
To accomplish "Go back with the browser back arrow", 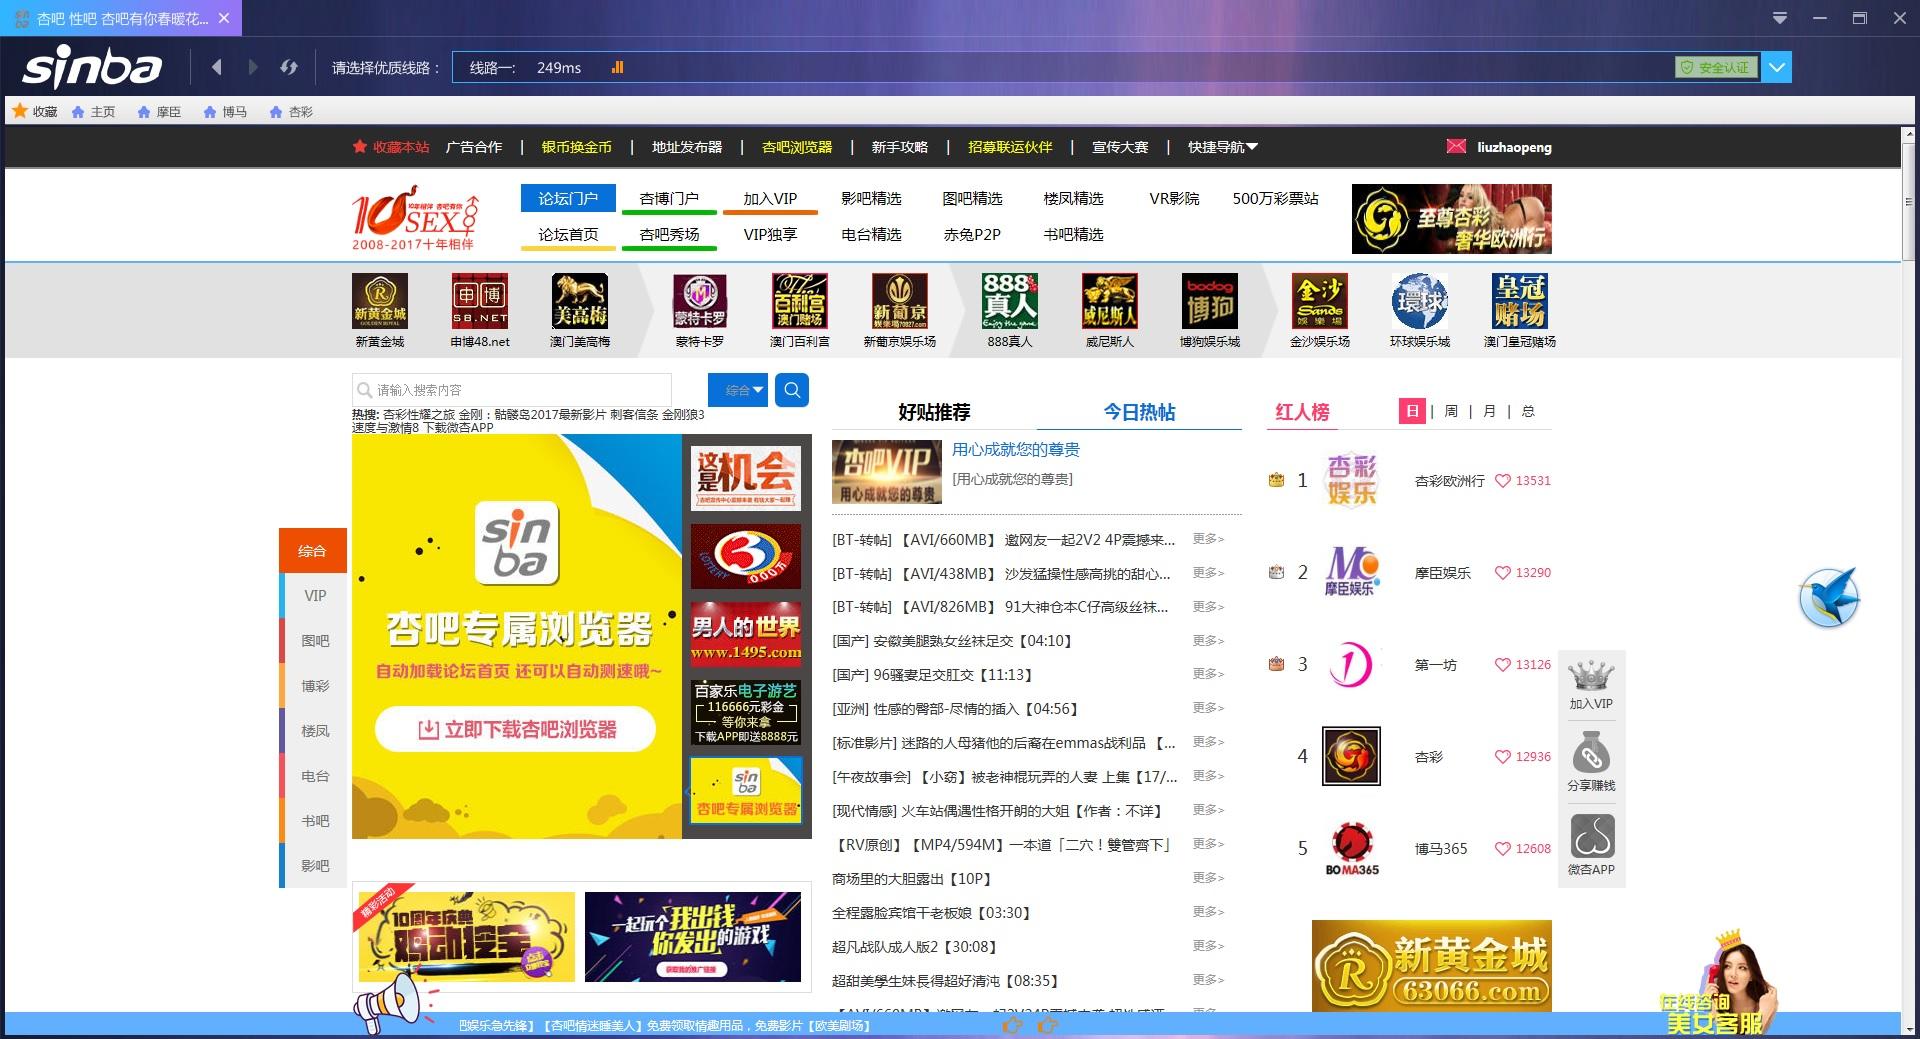I will (x=216, y=67).
